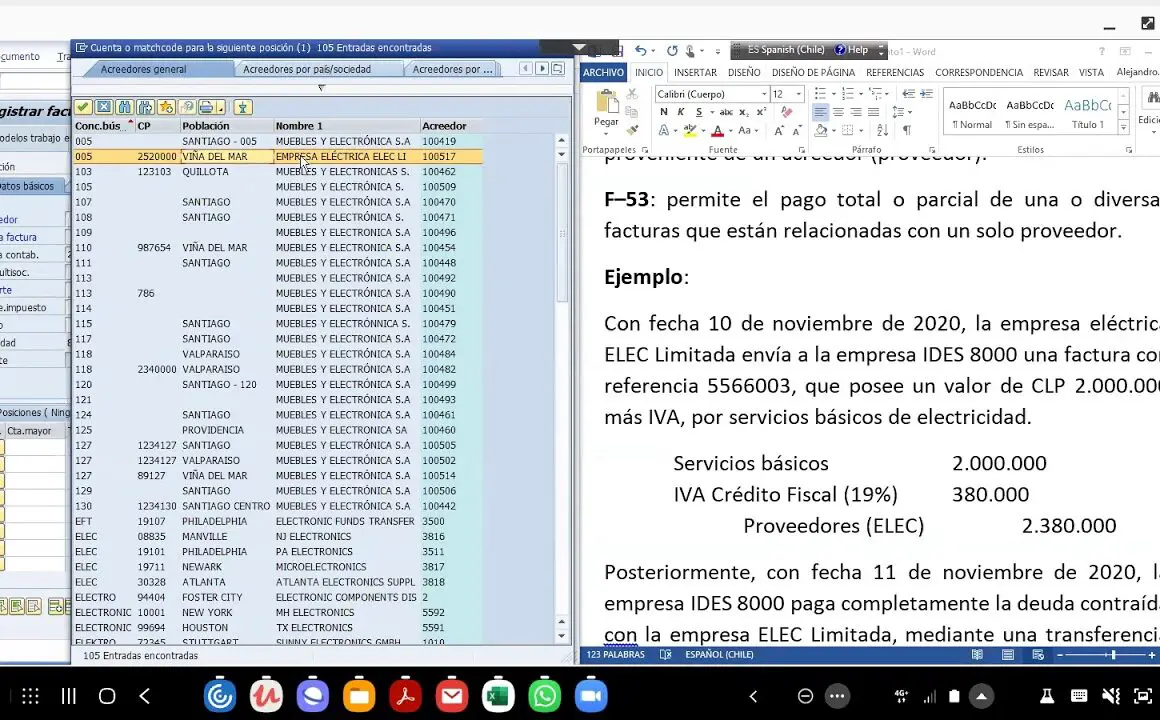Open the line spacing dropdown in Word
Viewport: 1160px width, 720px height.
(x=900, y=112)
